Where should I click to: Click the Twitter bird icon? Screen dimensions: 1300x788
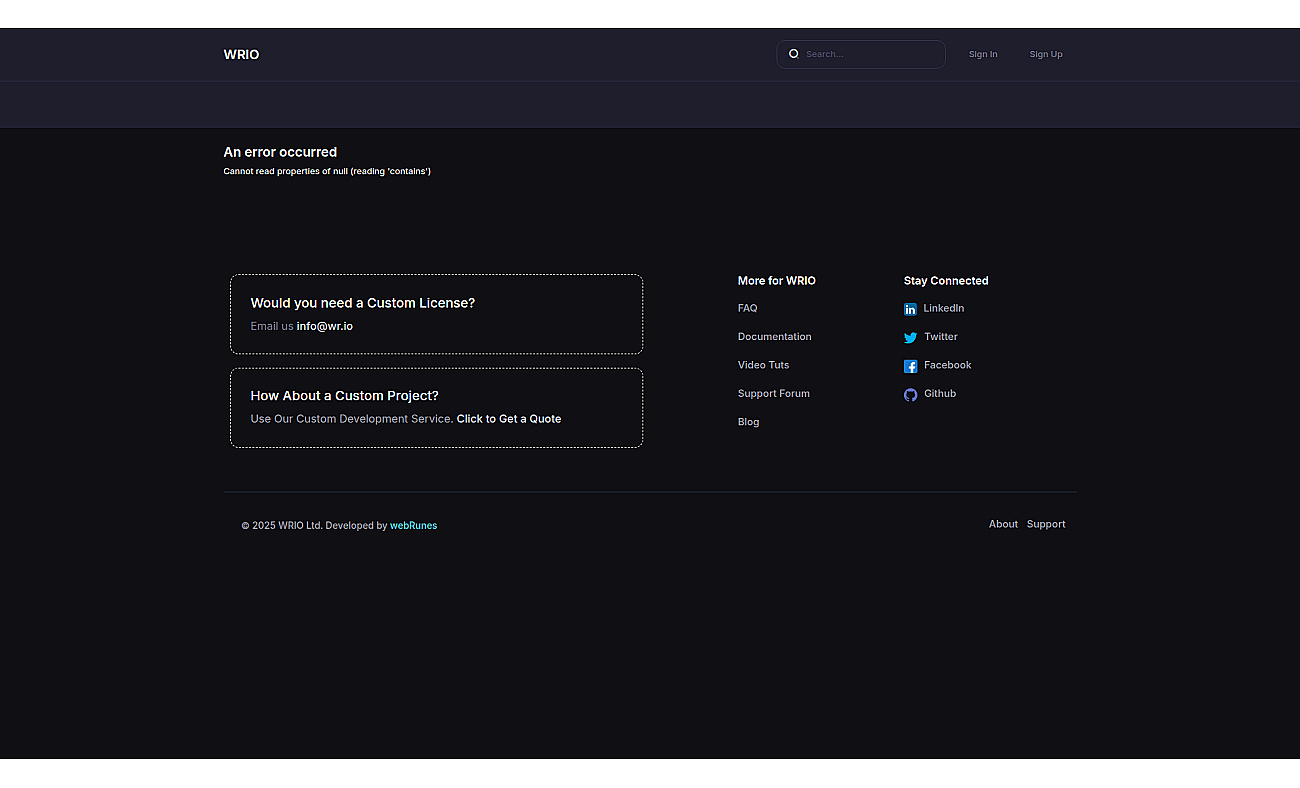[910, 338]
